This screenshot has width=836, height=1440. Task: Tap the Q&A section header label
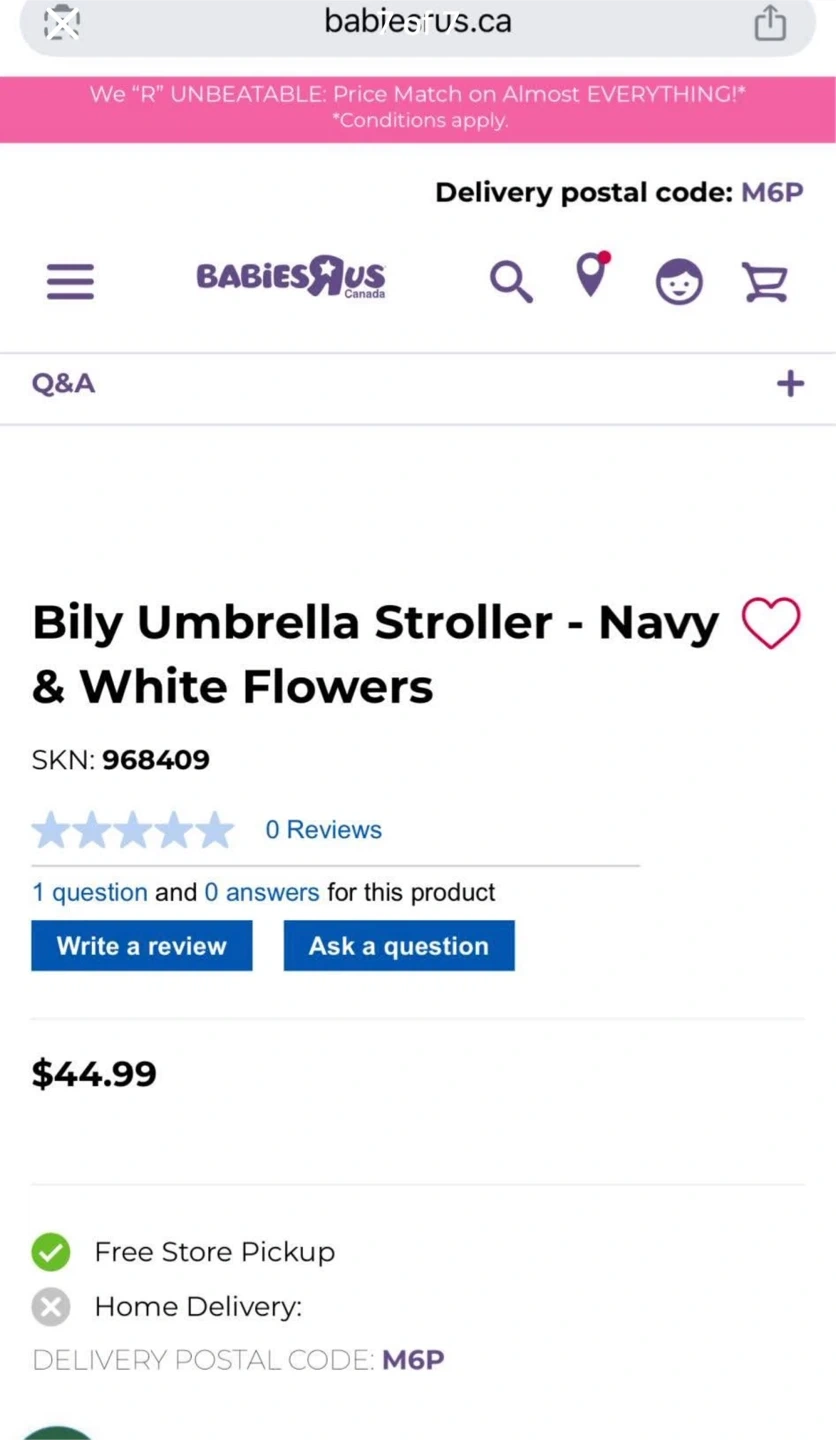click(64, 384)
